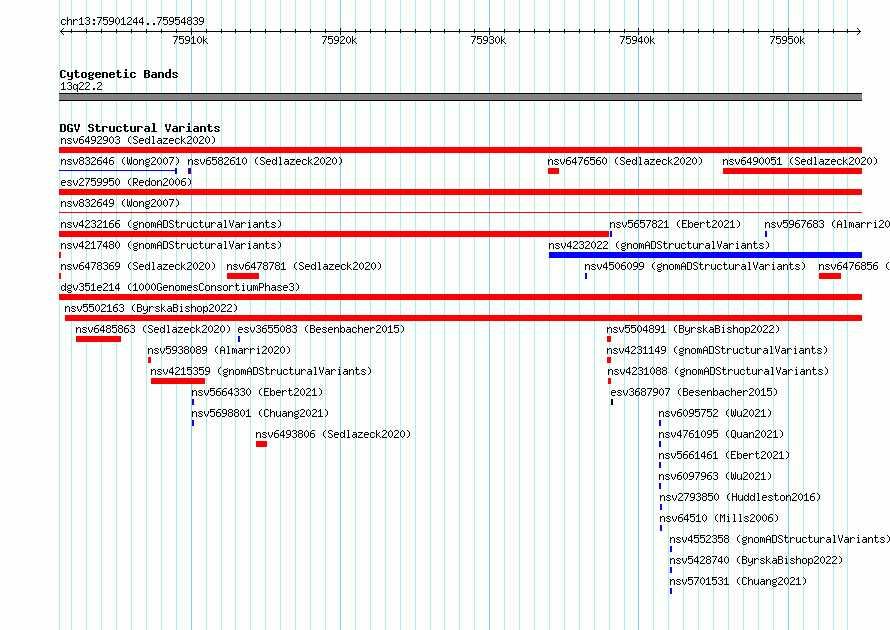
Task: Click the nsv6485863 (Sedlazeck2020) label
Action: point(153,329)
